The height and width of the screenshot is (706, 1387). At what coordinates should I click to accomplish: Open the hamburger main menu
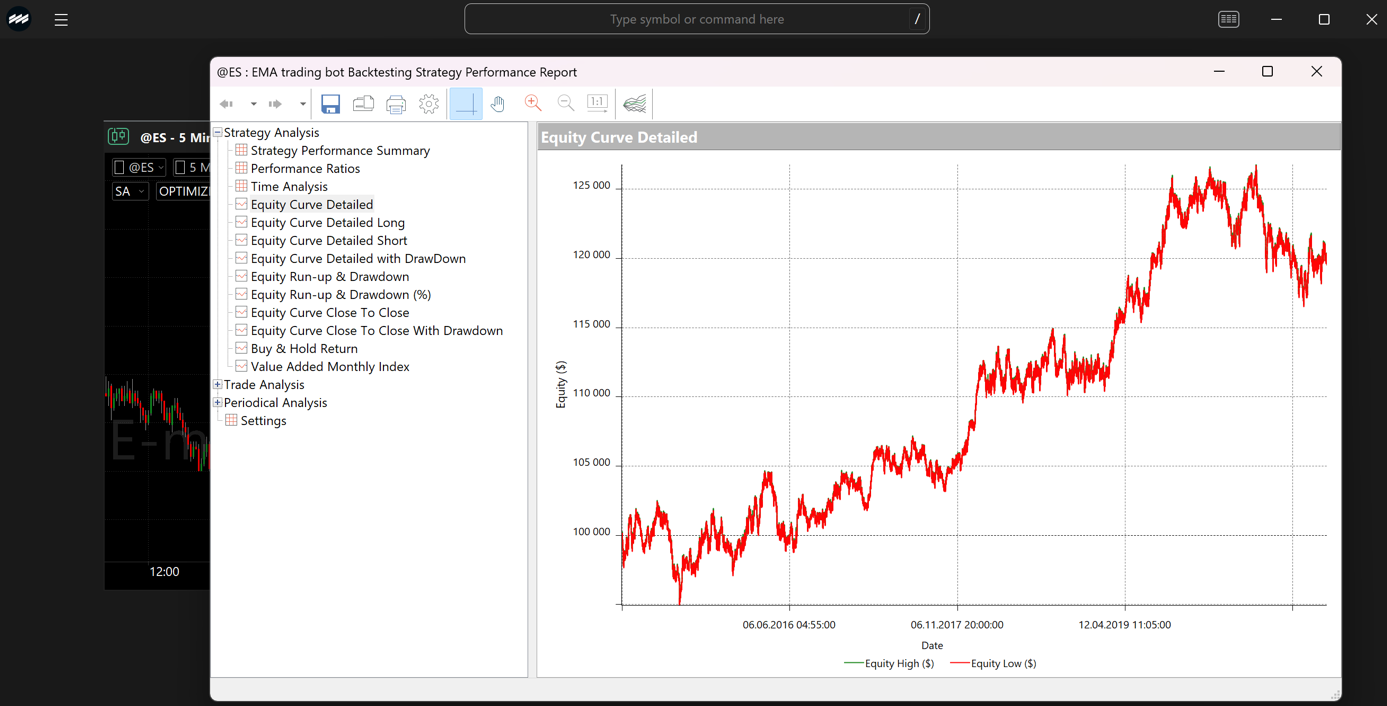(x=61, y=19)
